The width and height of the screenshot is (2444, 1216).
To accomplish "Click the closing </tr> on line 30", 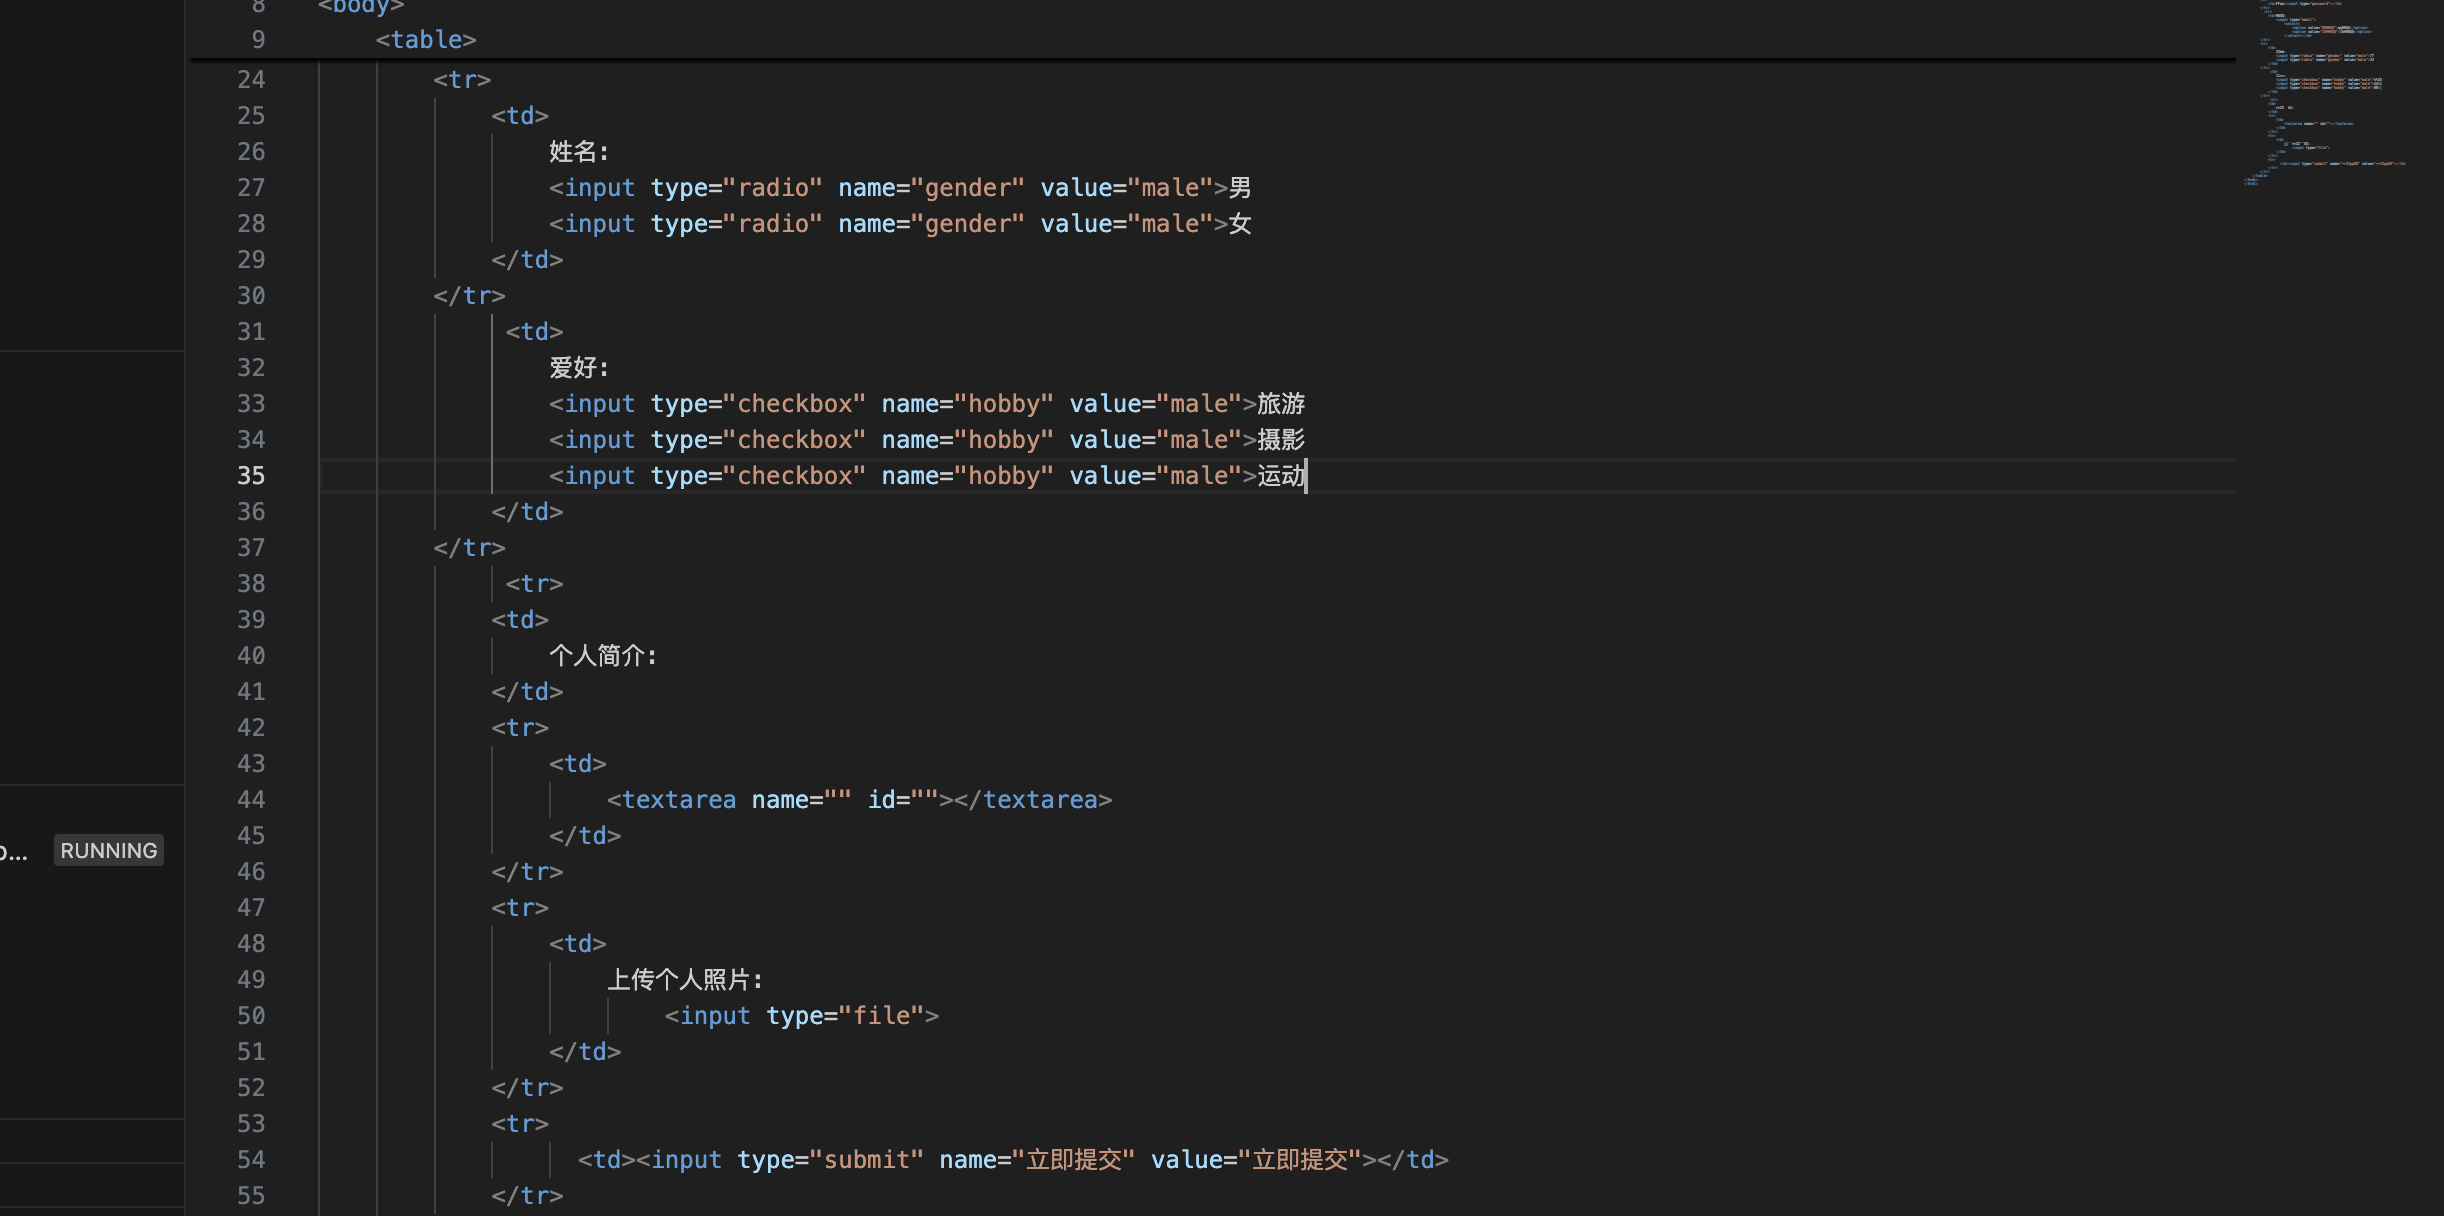I will (x=469, y=295).
